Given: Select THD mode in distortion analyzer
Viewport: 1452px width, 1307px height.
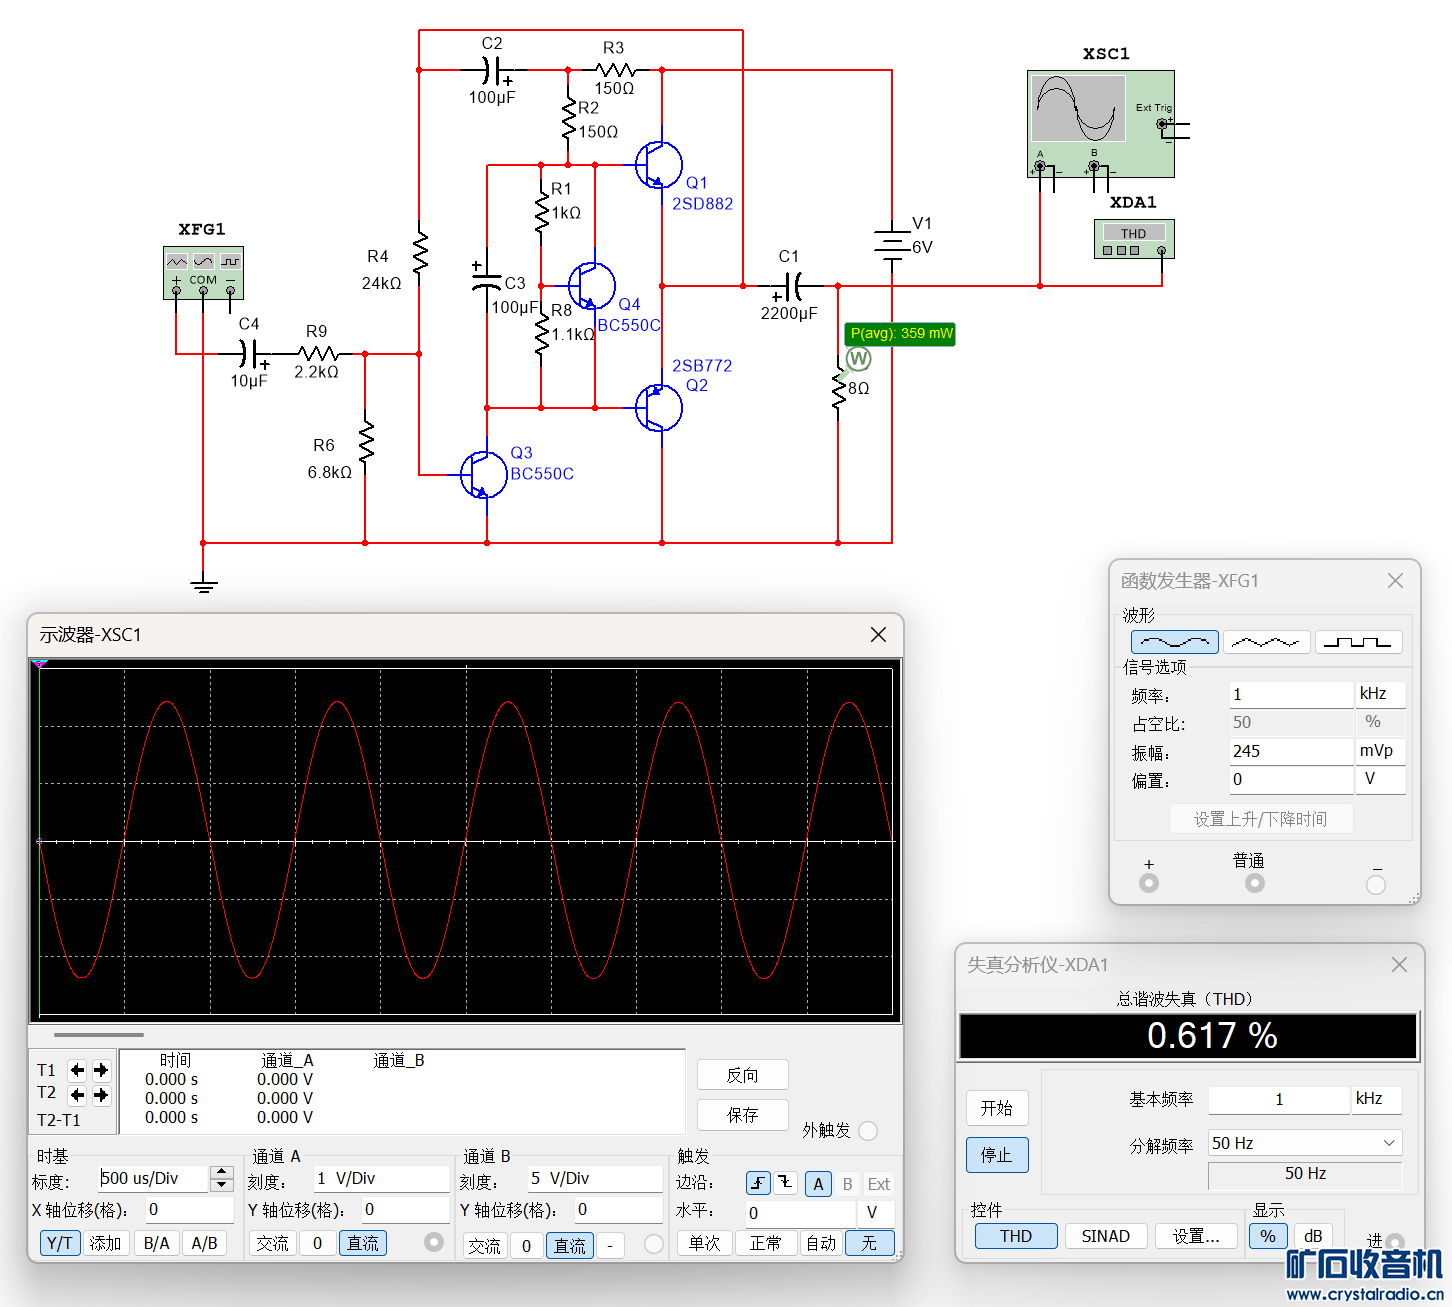Looking at the screenshot, I should [x=1016, y=1236].
